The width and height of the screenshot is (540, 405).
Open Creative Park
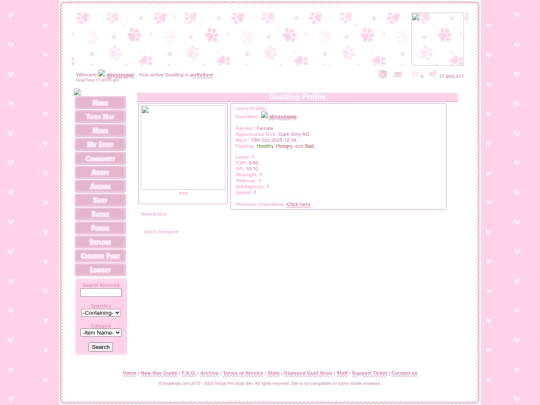pyautogui.click(x=100, y=256)
